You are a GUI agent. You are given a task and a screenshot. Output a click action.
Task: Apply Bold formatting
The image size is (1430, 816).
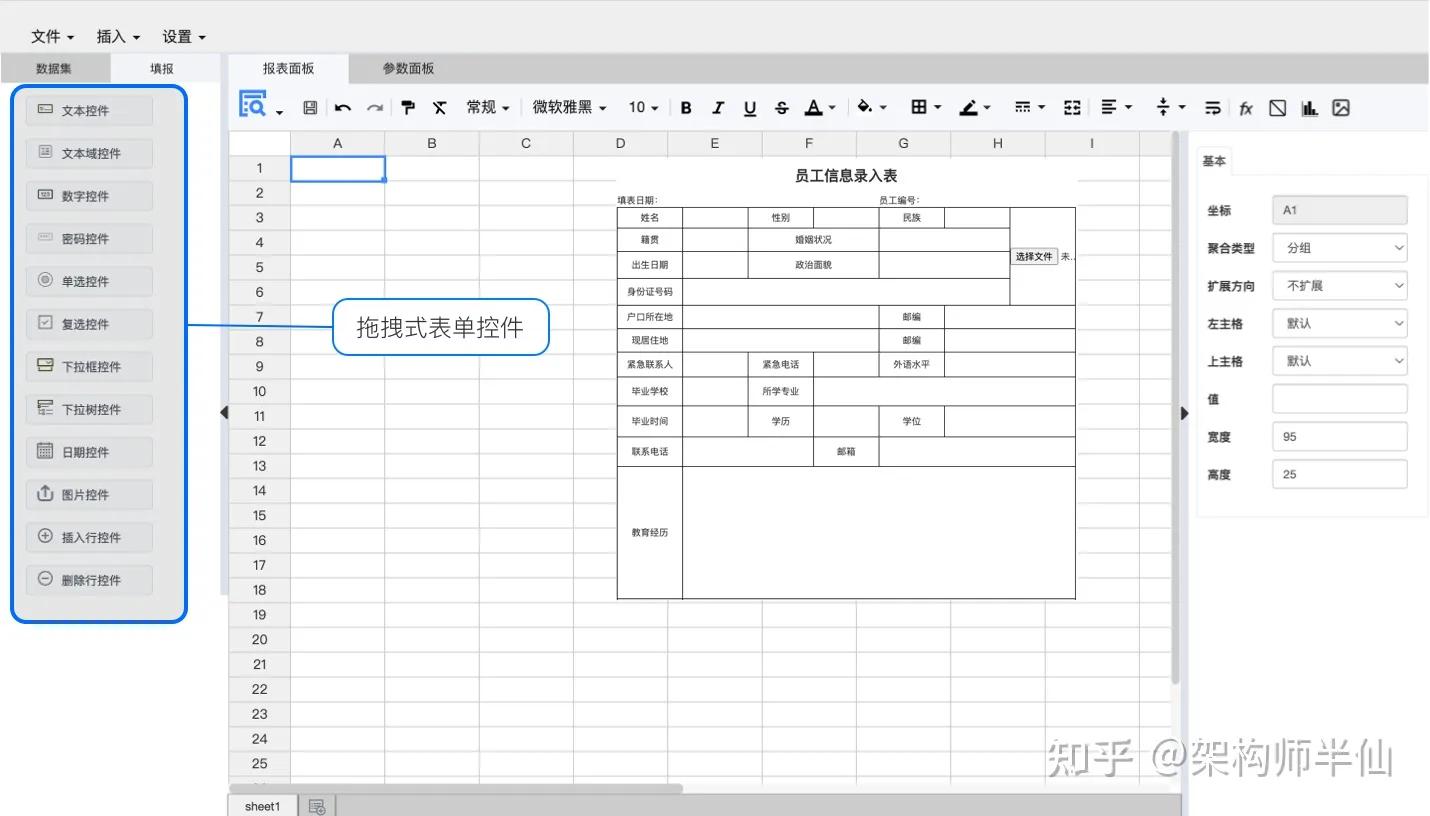685,107
